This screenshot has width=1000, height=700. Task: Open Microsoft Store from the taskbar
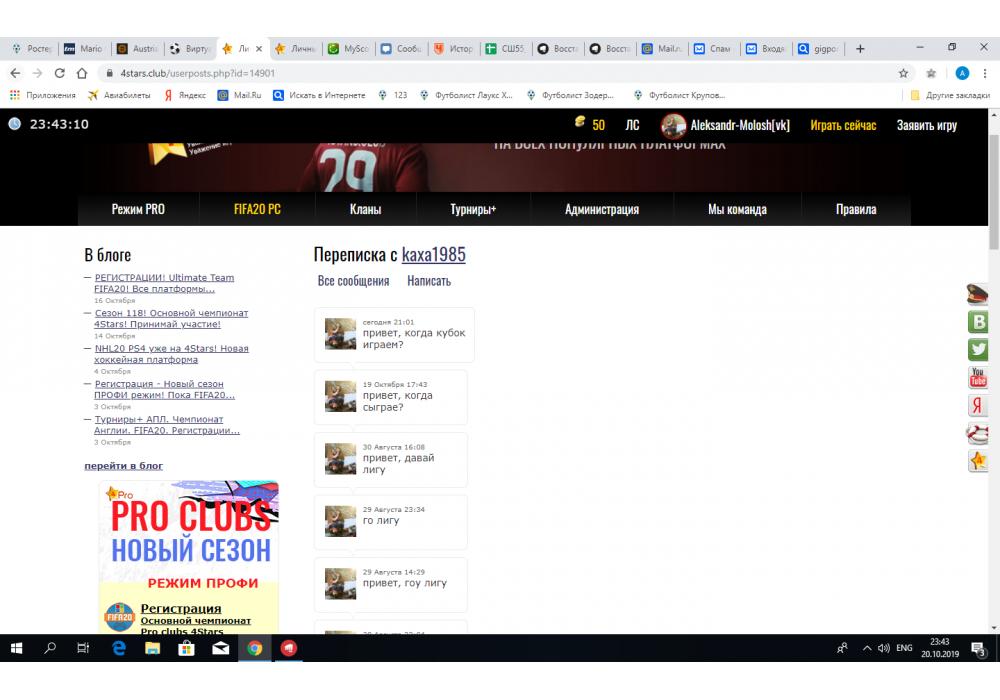coord(186,648)
